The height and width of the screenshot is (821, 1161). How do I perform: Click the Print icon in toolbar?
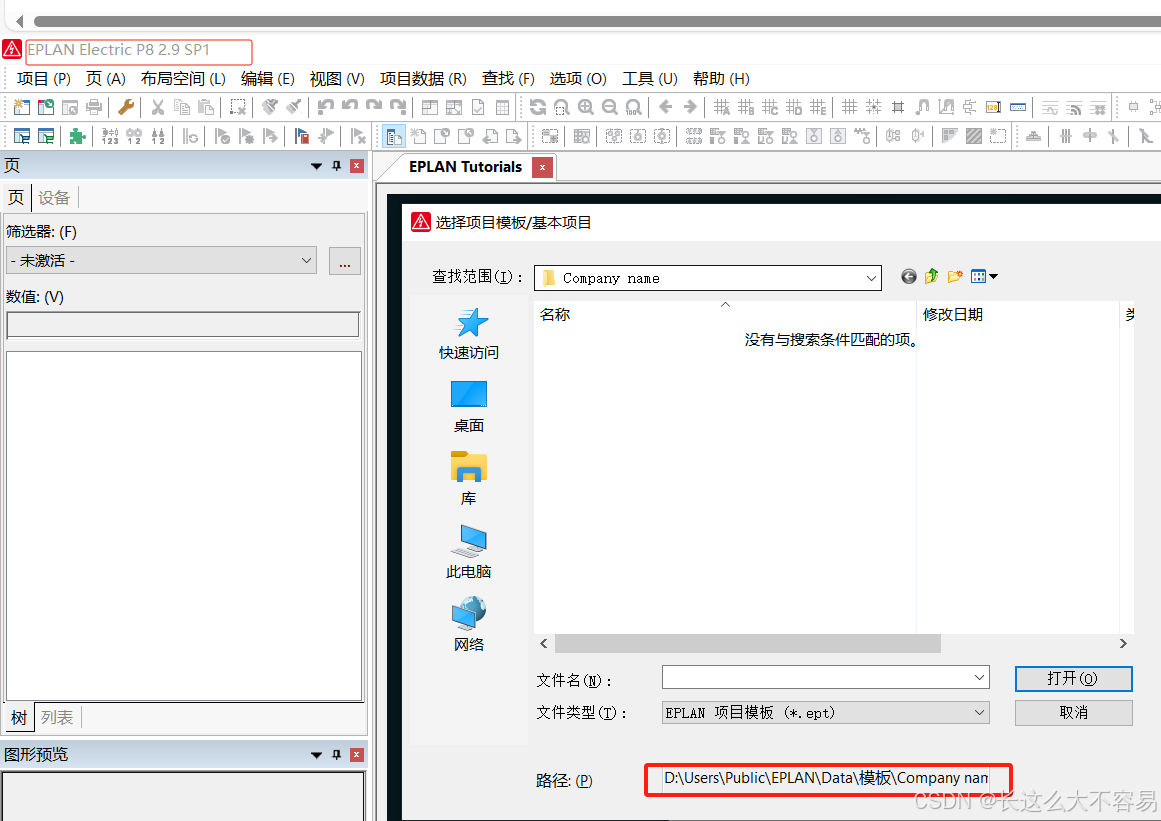tap(94, 107)
